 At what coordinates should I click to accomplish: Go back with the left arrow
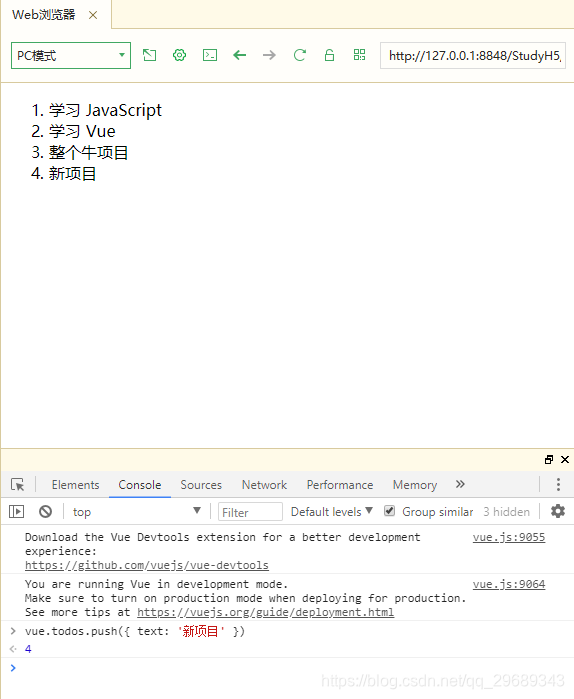(x=240, y=55)
